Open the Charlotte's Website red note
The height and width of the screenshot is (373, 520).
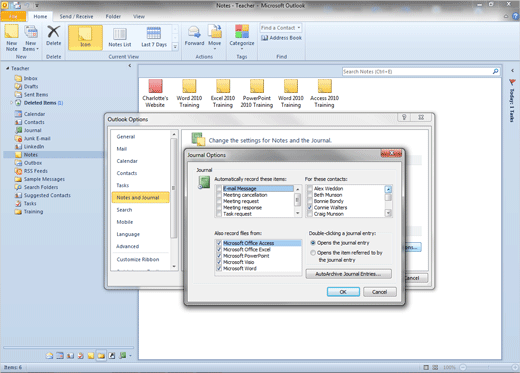[x=155, y=93]
